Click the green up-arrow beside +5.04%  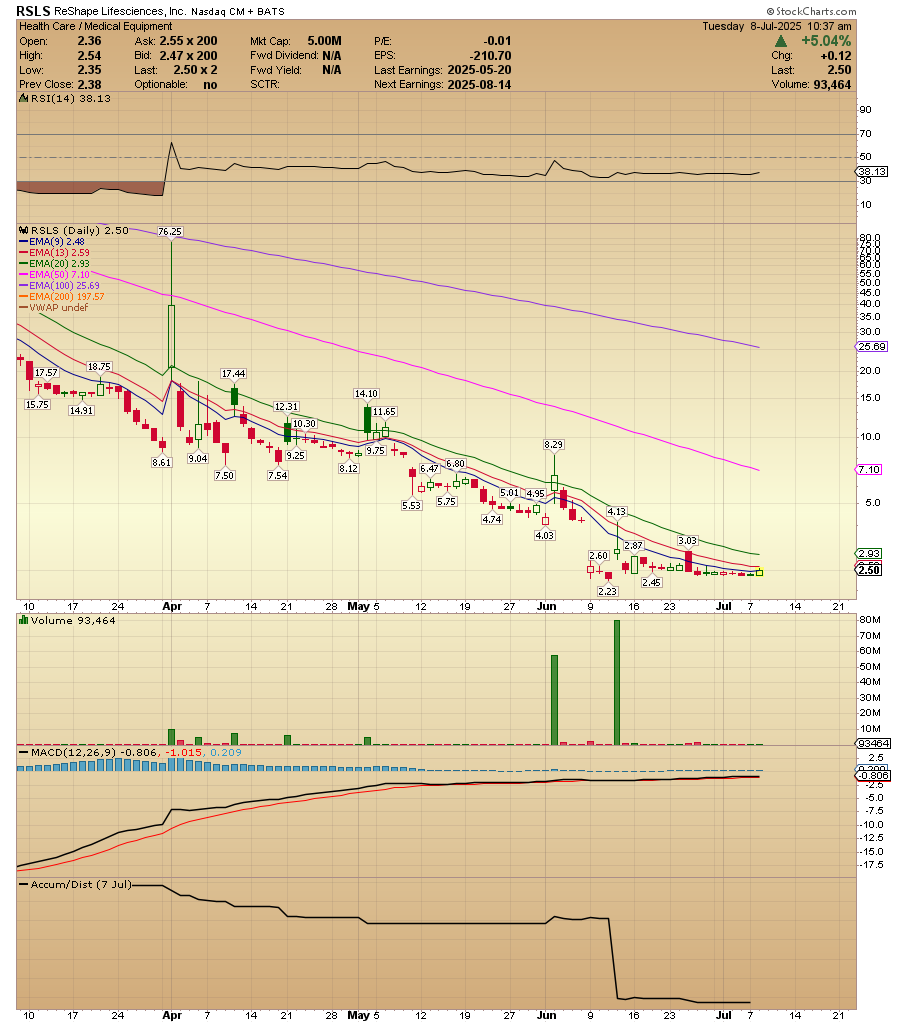point(780,41)
